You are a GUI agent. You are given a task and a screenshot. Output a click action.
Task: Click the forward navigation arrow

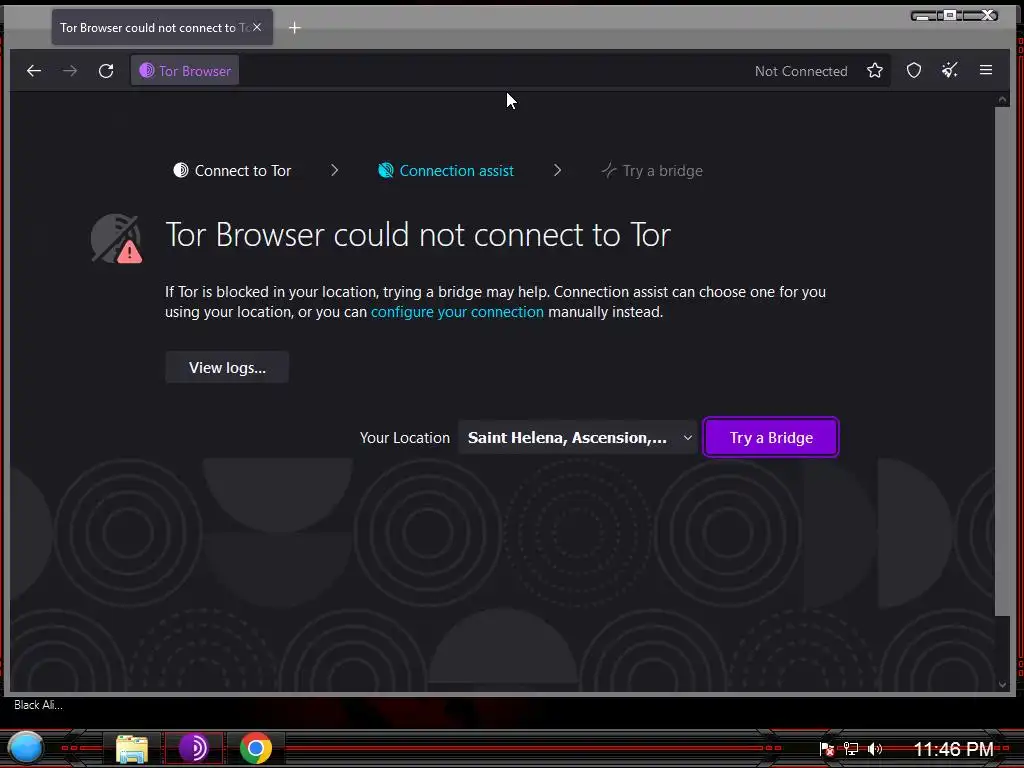tap(70, 71)
